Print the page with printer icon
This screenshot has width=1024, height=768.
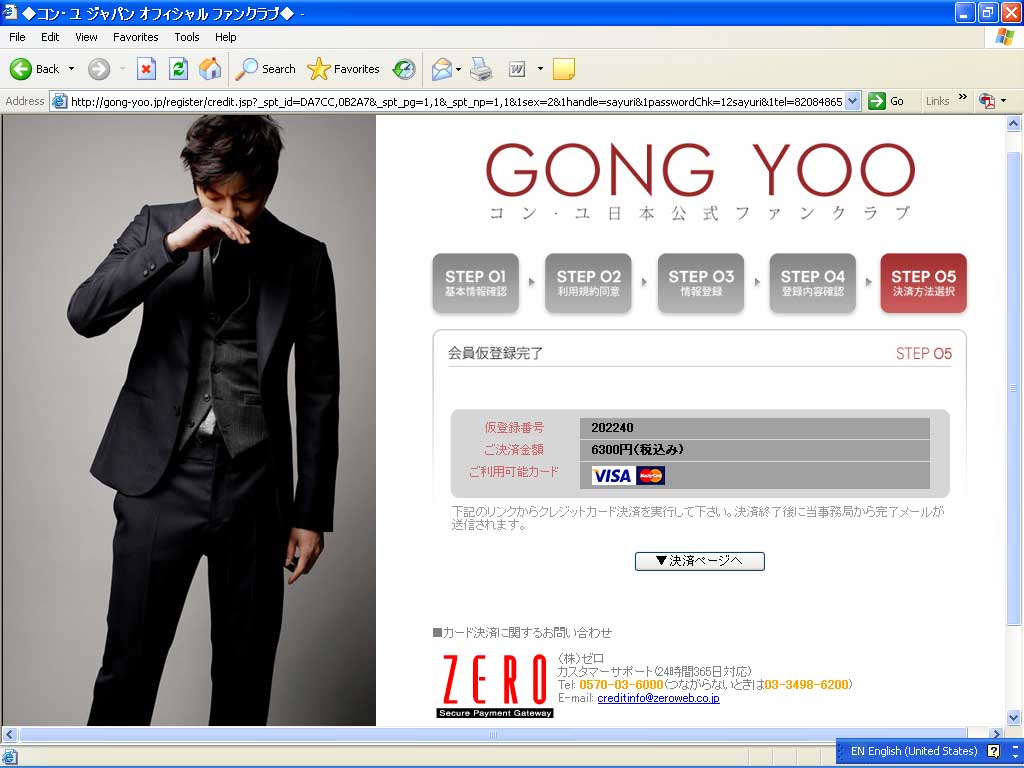click(481, 69)
